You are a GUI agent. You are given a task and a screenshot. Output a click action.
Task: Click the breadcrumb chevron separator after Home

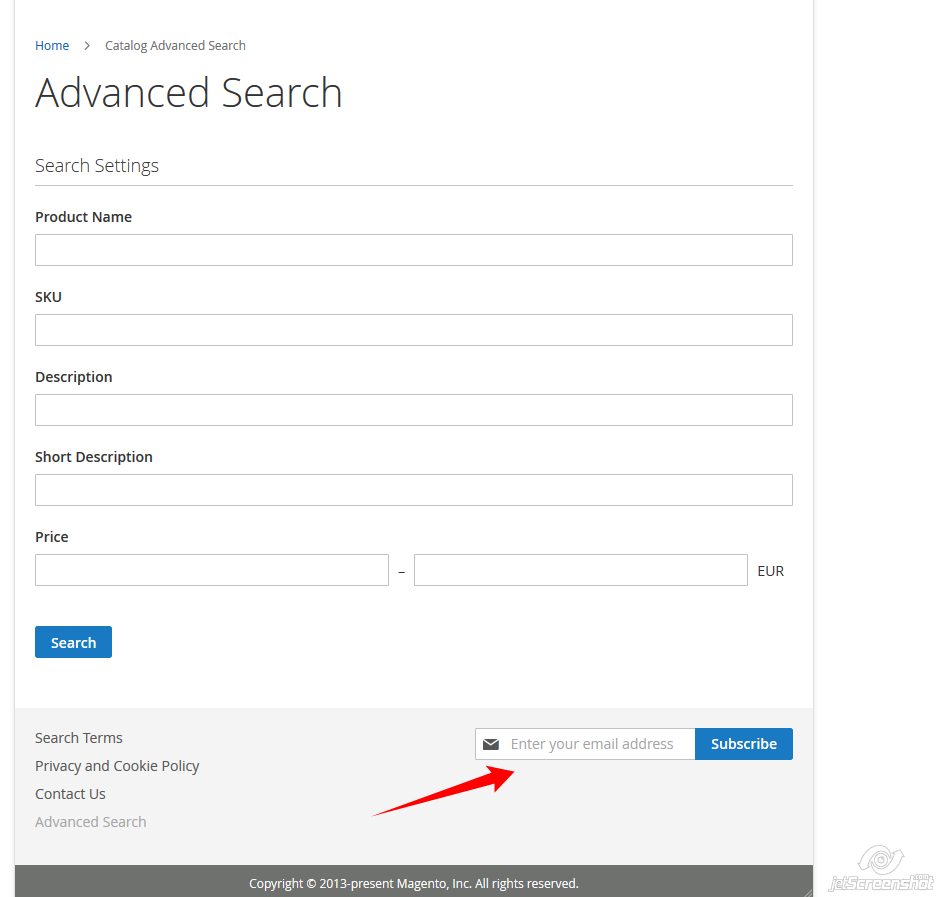(87, 46)
